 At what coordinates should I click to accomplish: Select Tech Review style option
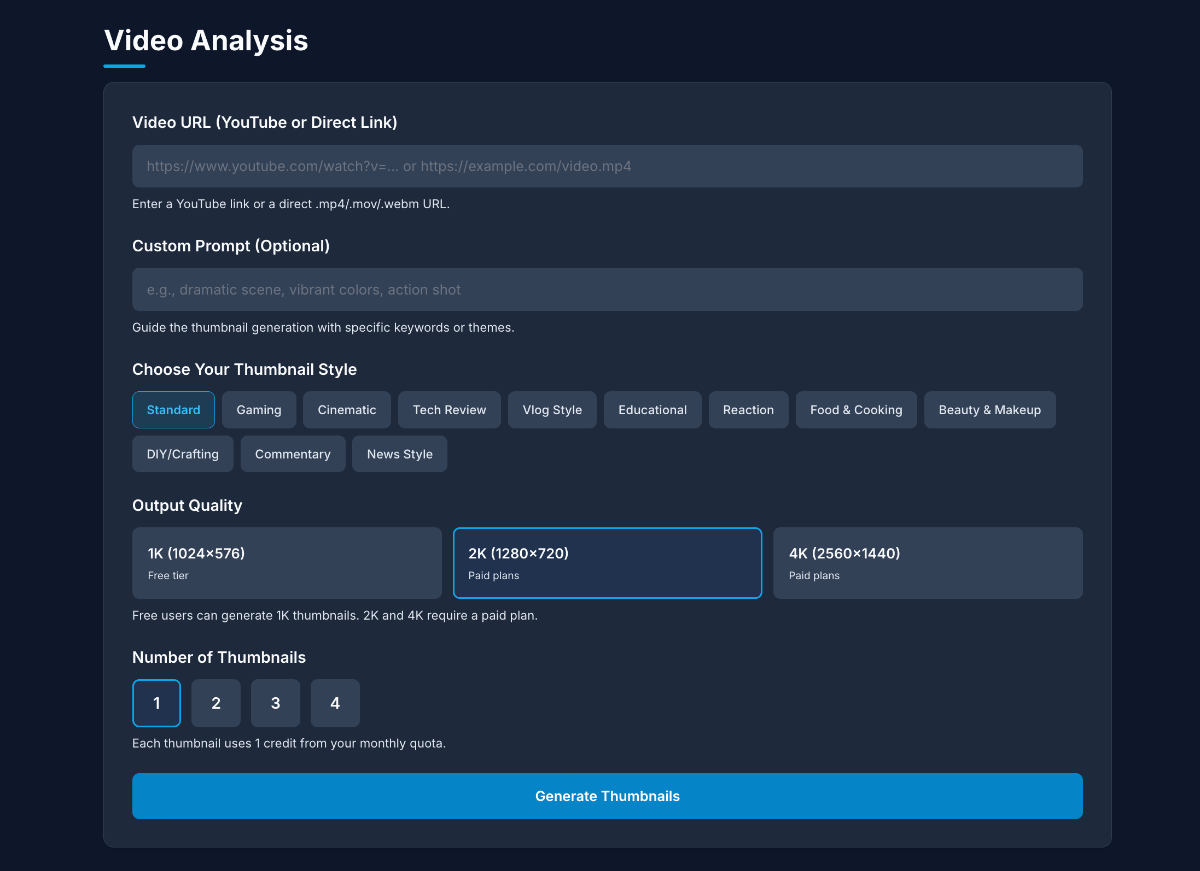coord(449,410)
